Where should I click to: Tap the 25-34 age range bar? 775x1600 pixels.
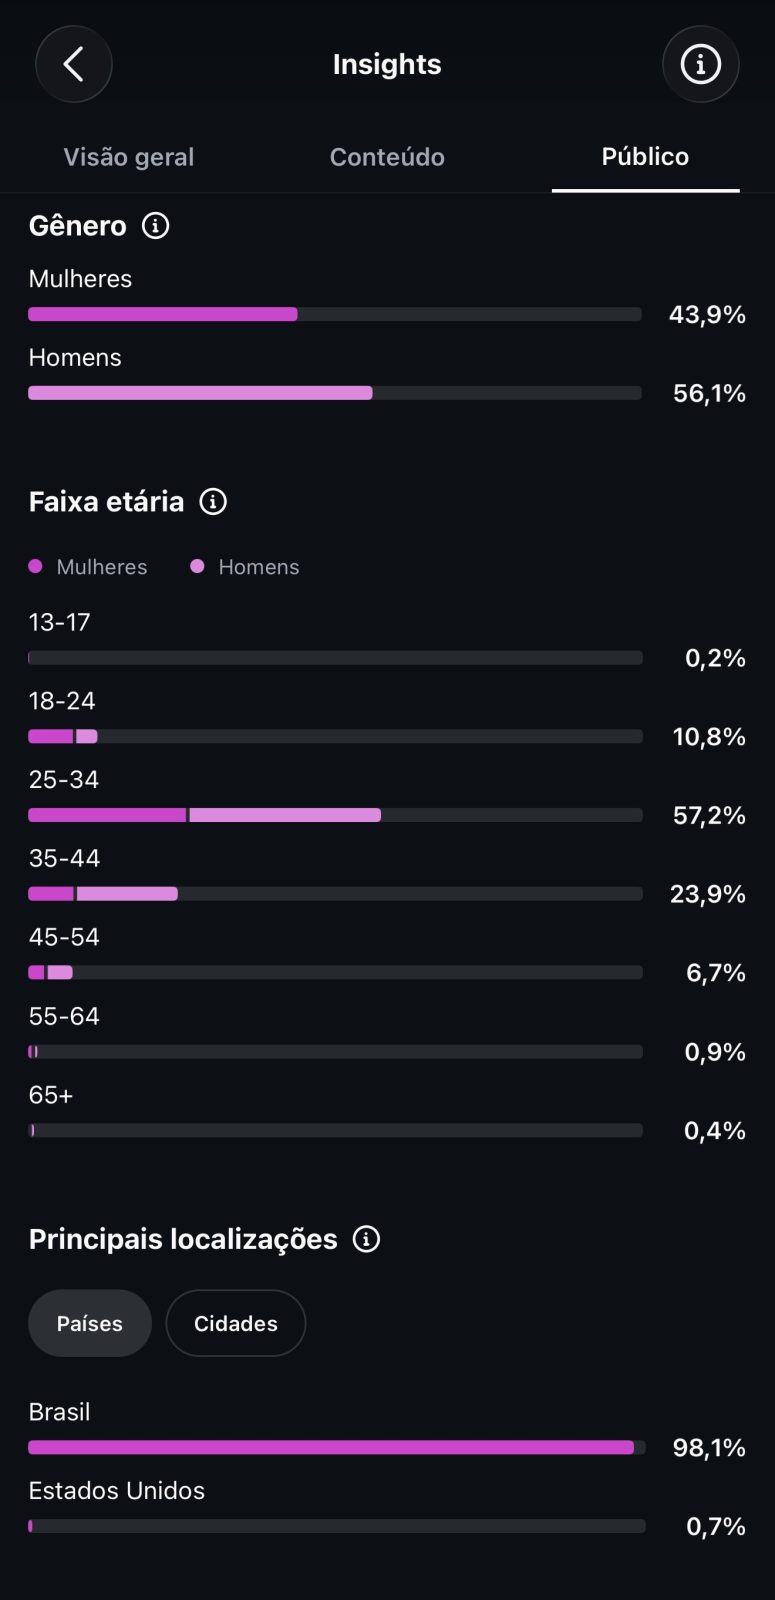coord(335,815)
